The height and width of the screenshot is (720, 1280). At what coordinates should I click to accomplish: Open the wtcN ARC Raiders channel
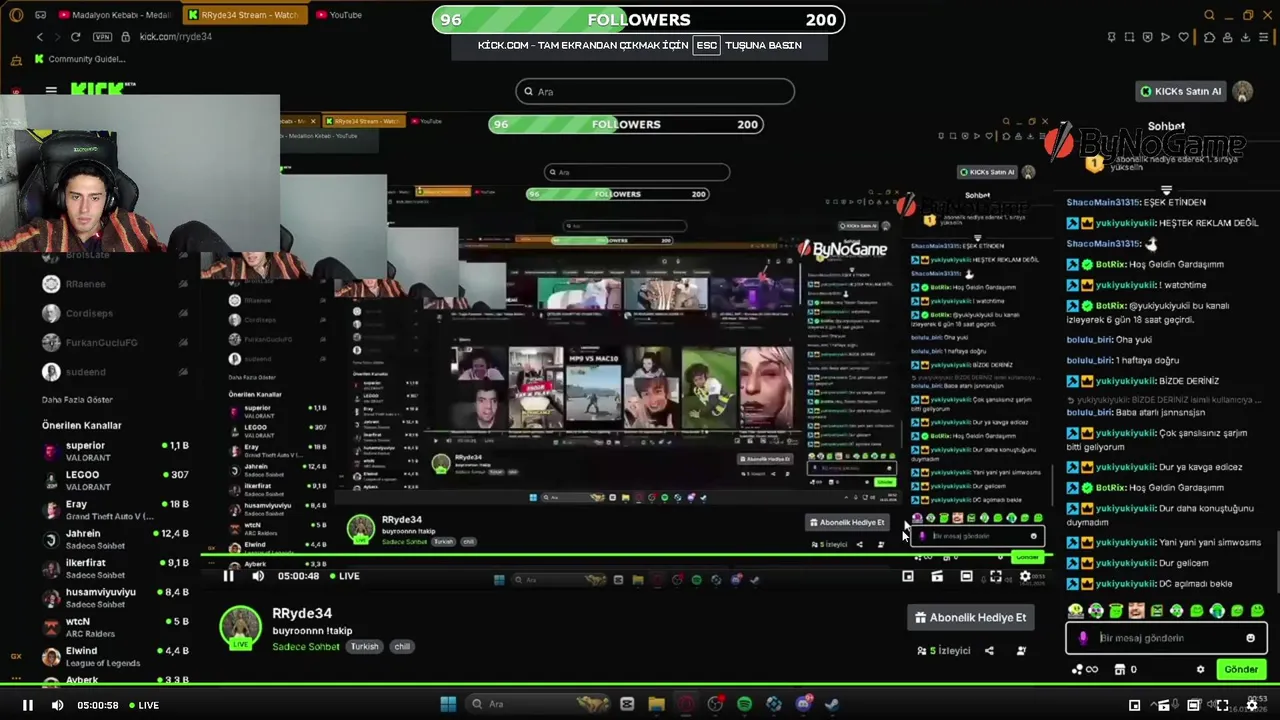(x=115, y=626)
